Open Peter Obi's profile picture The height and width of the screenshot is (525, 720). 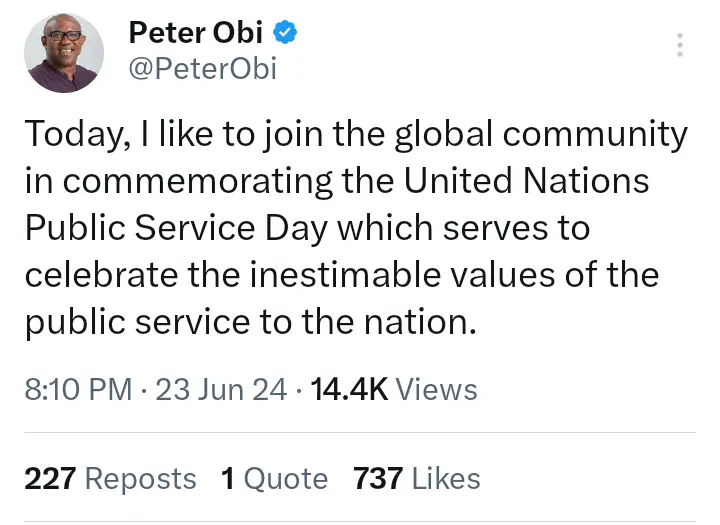point(64,53)
